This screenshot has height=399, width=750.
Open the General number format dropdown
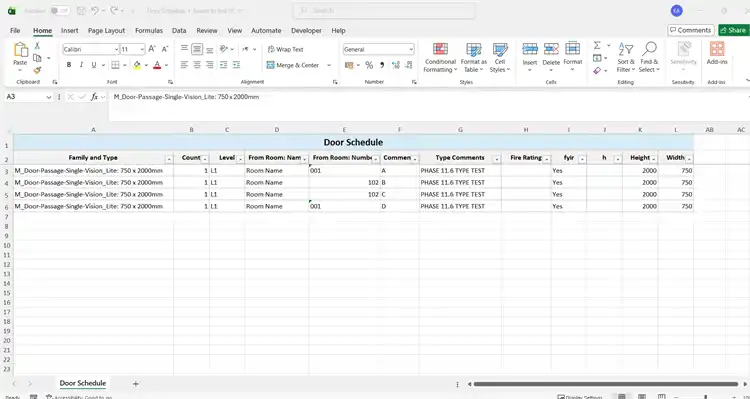click(x=411, y=49)
